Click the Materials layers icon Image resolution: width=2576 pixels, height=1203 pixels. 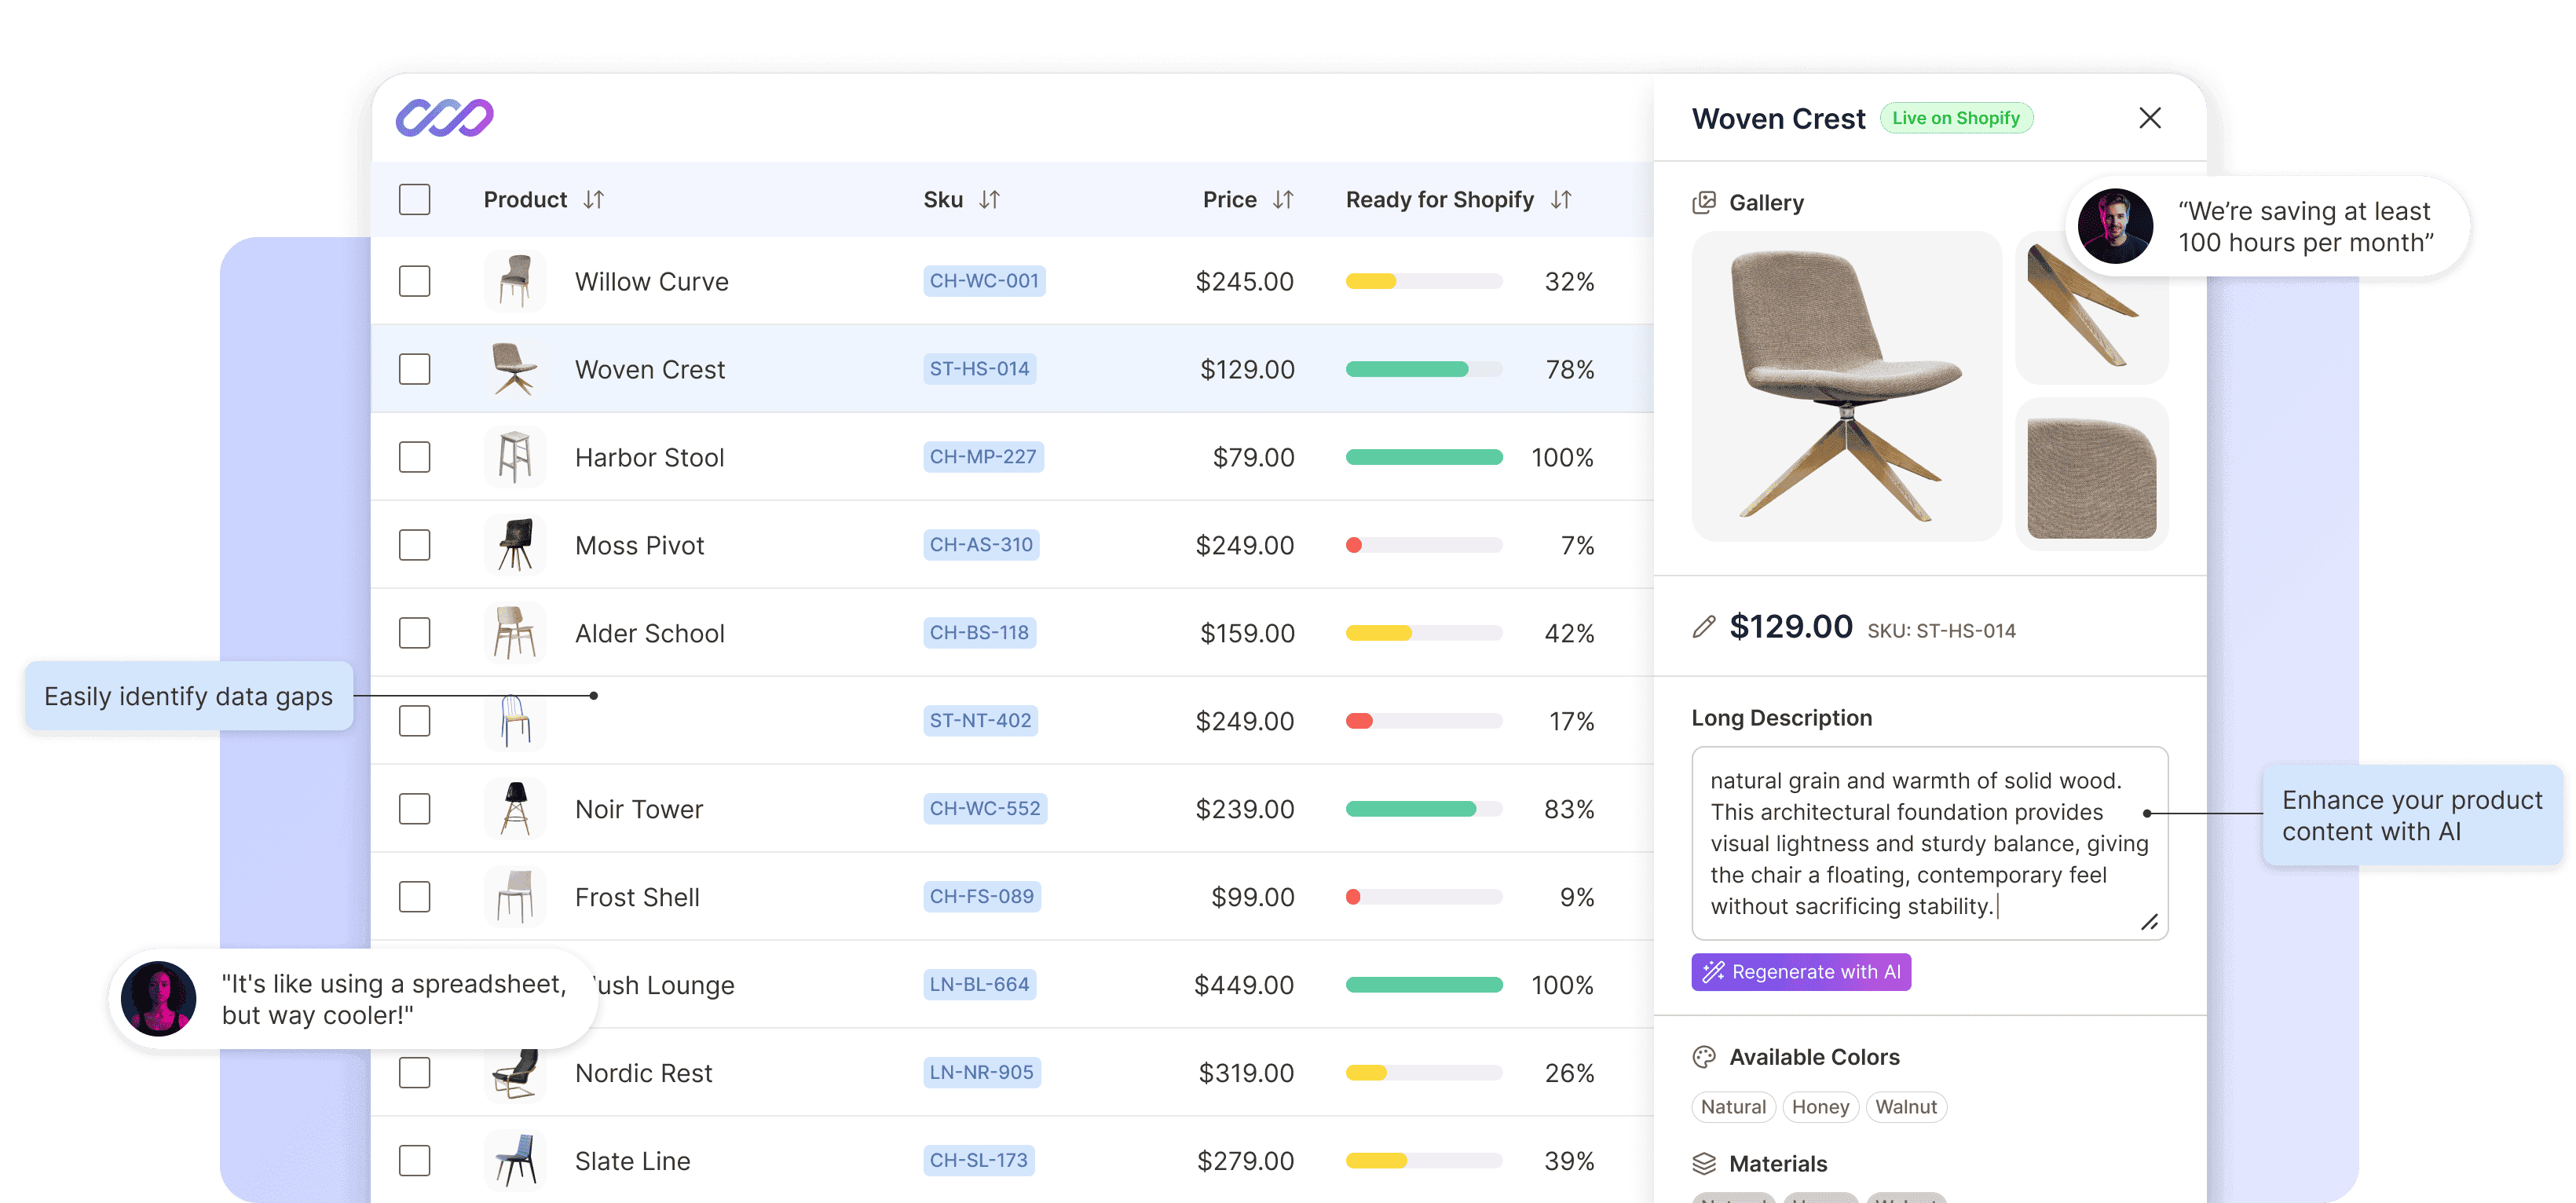coord(1703,1163)
